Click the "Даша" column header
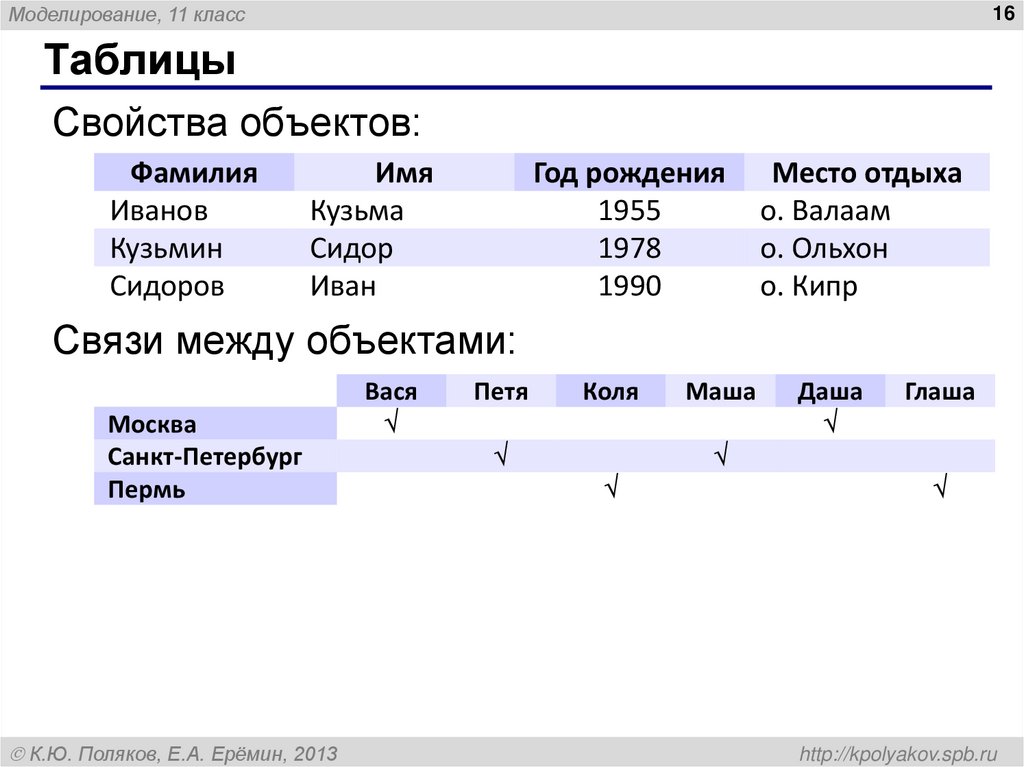1024x767 pixels. 830,391
